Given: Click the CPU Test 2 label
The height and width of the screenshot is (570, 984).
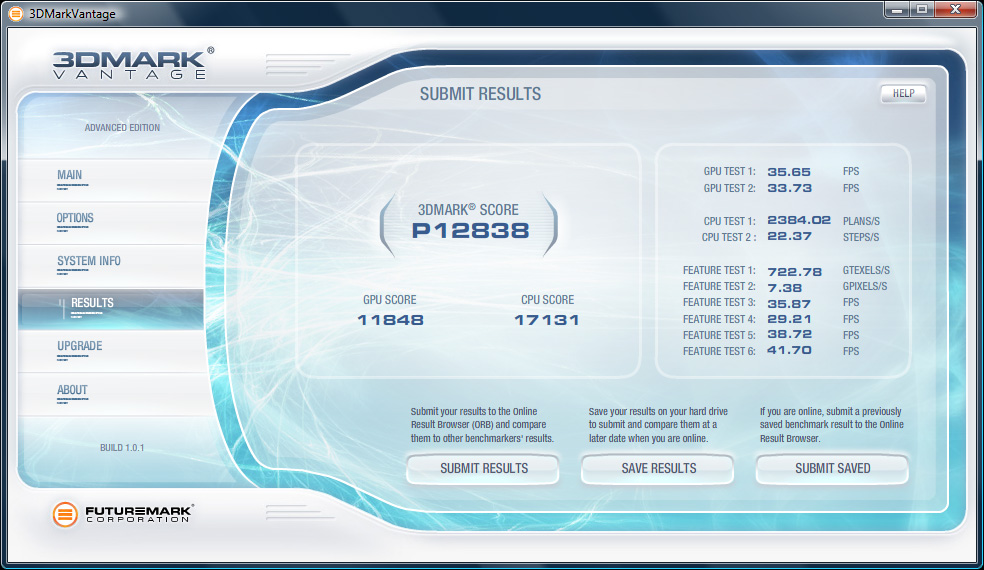Looking at the screenshot, I should 729,237.
